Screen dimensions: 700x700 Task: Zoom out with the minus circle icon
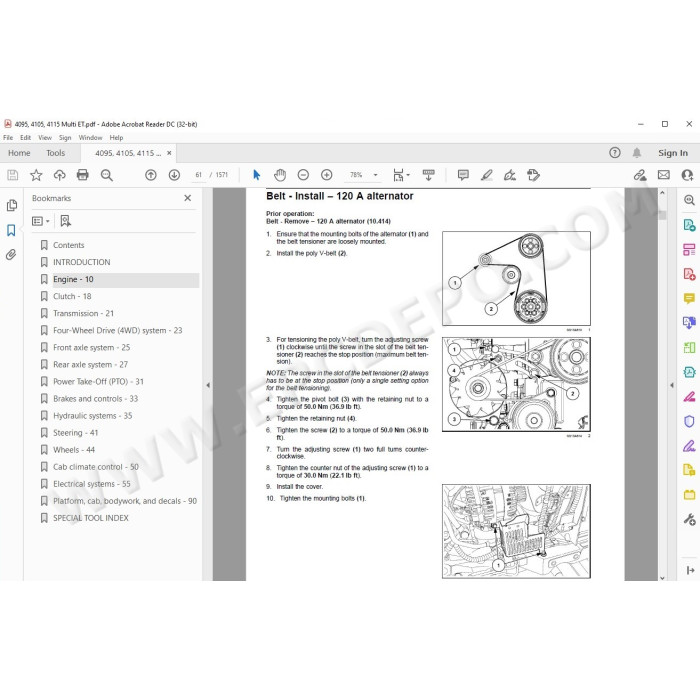coord(303,175)
